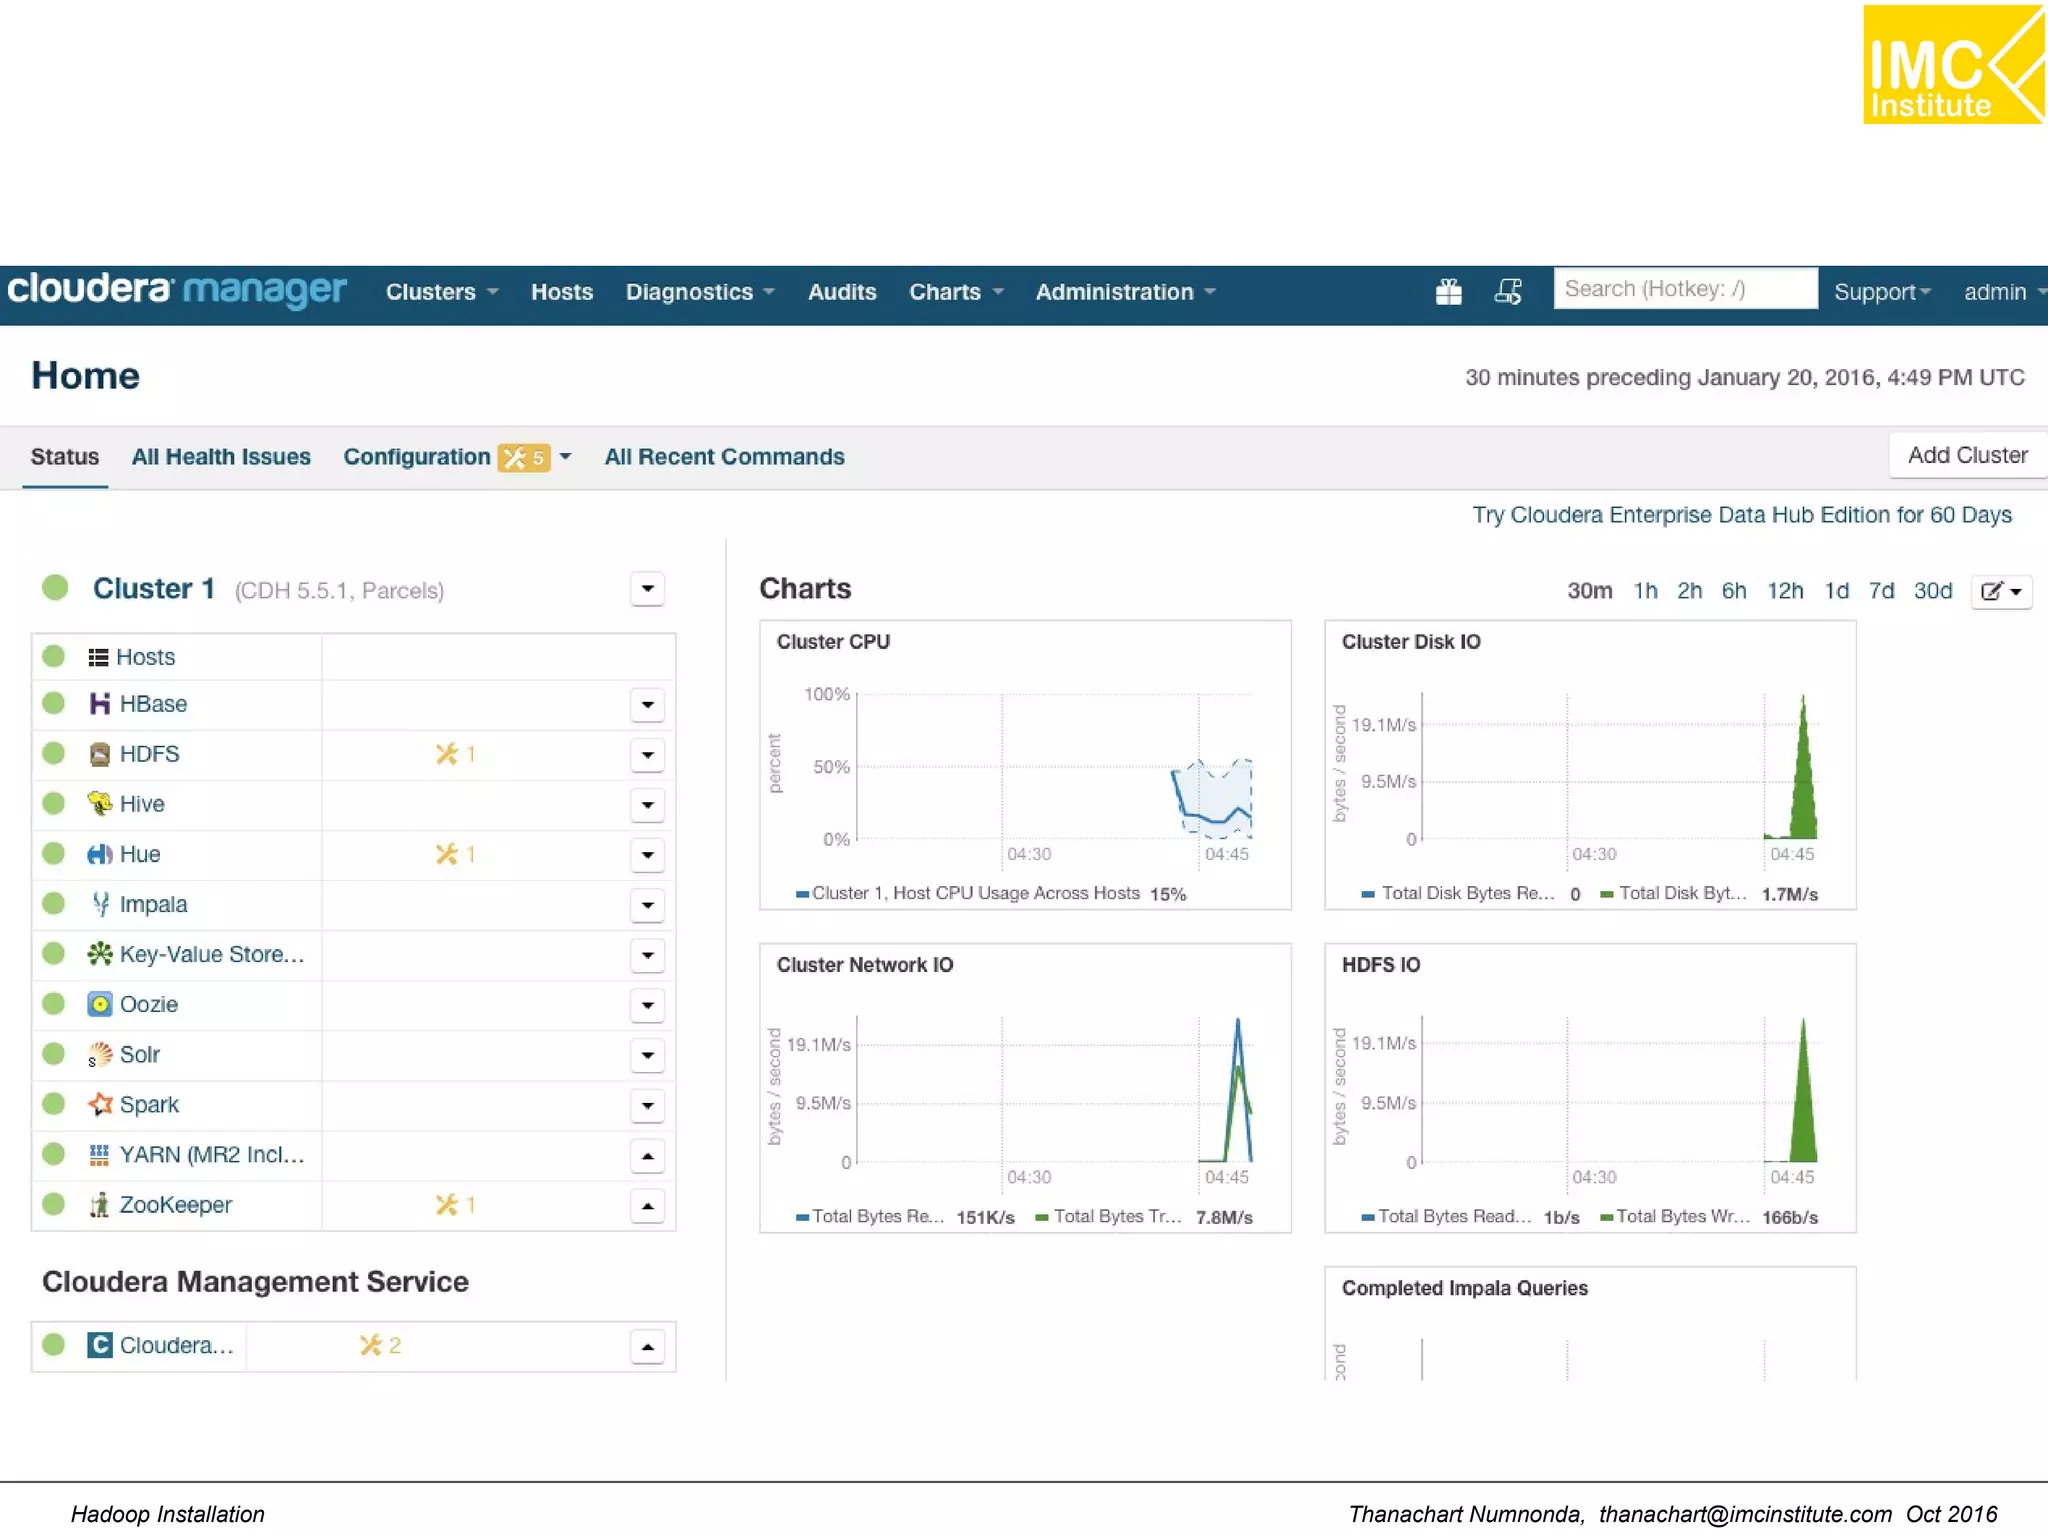Open the Hive actions dropdown
The image size is (2048, 1536).
pyautogui.click(x=648, y=805)
